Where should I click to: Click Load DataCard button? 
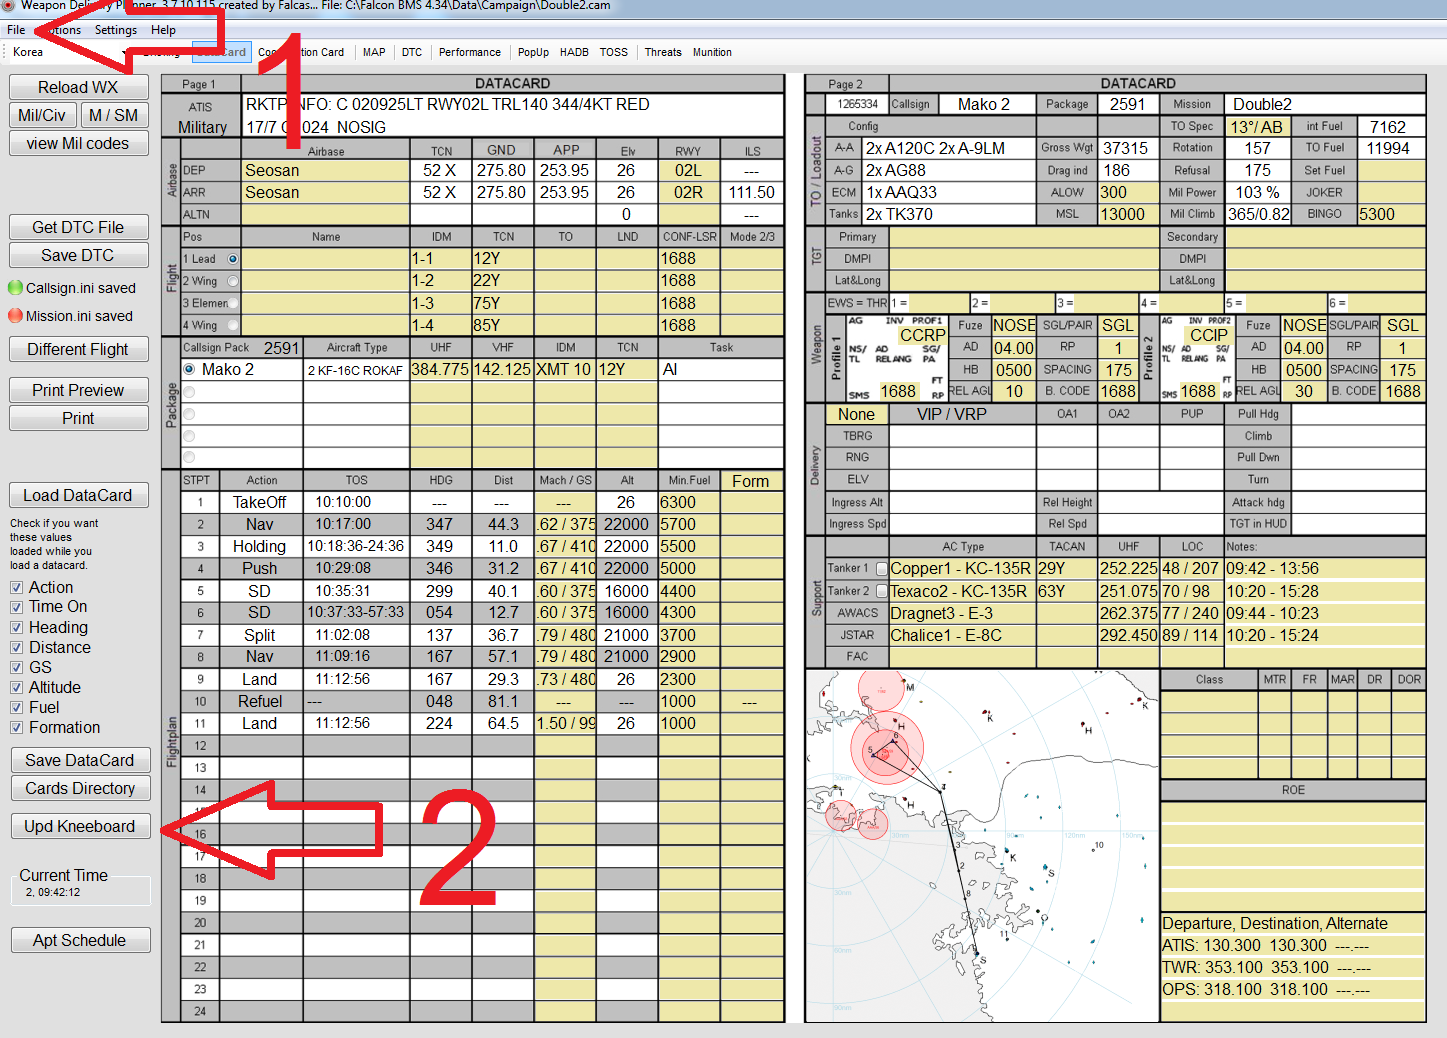[78, 495]
